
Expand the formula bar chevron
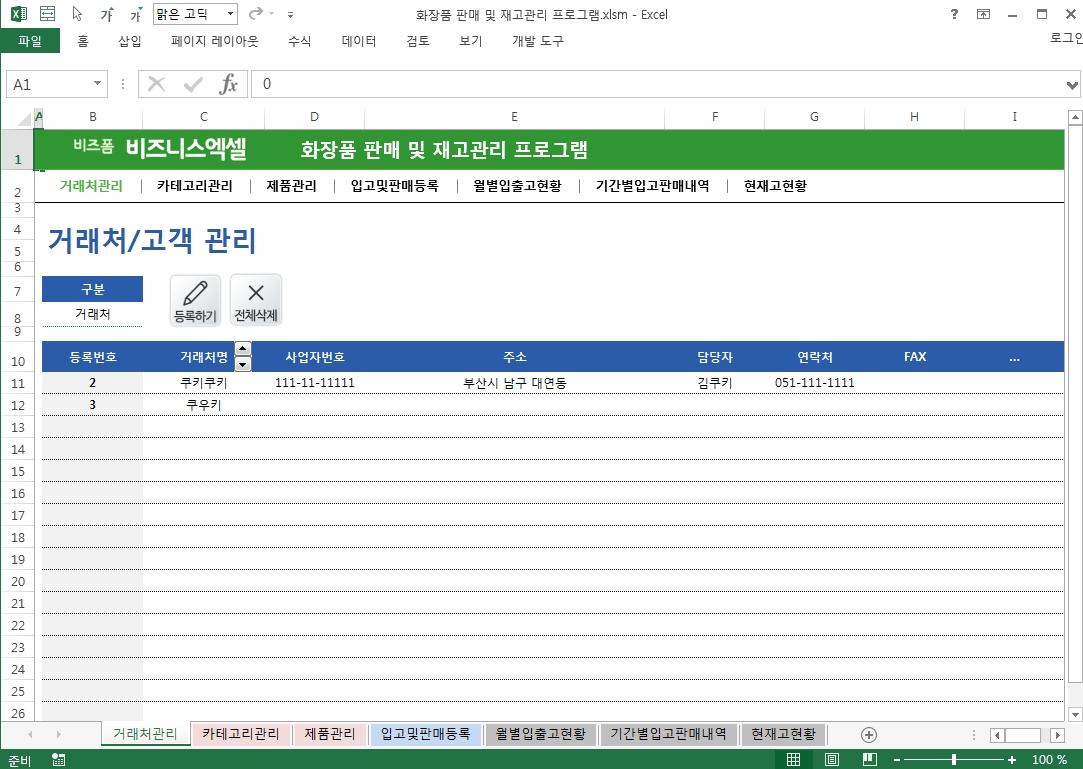point(1073,85)
